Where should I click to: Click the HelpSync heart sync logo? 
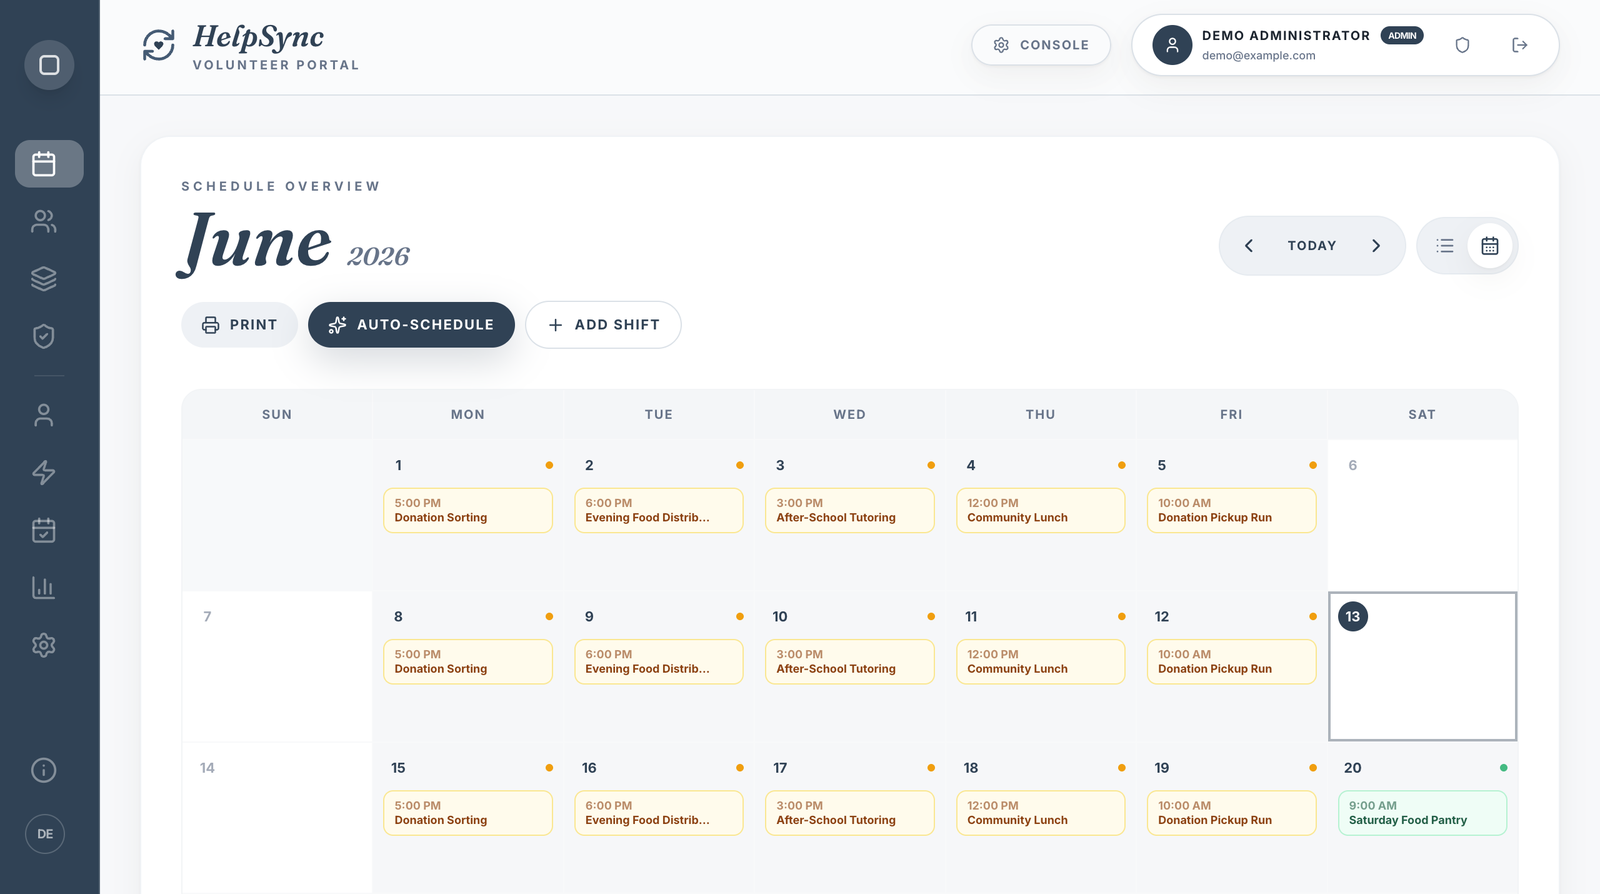(159, 45)
